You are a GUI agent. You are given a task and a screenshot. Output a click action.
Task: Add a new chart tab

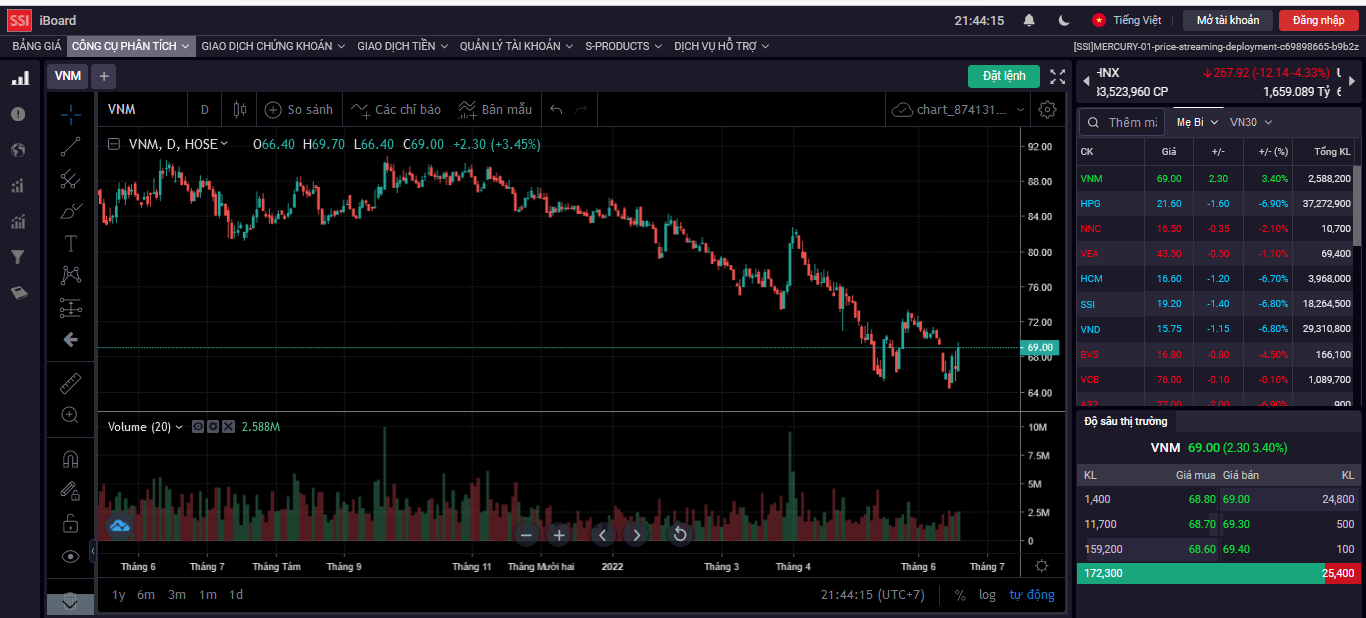tap(104, 76)
